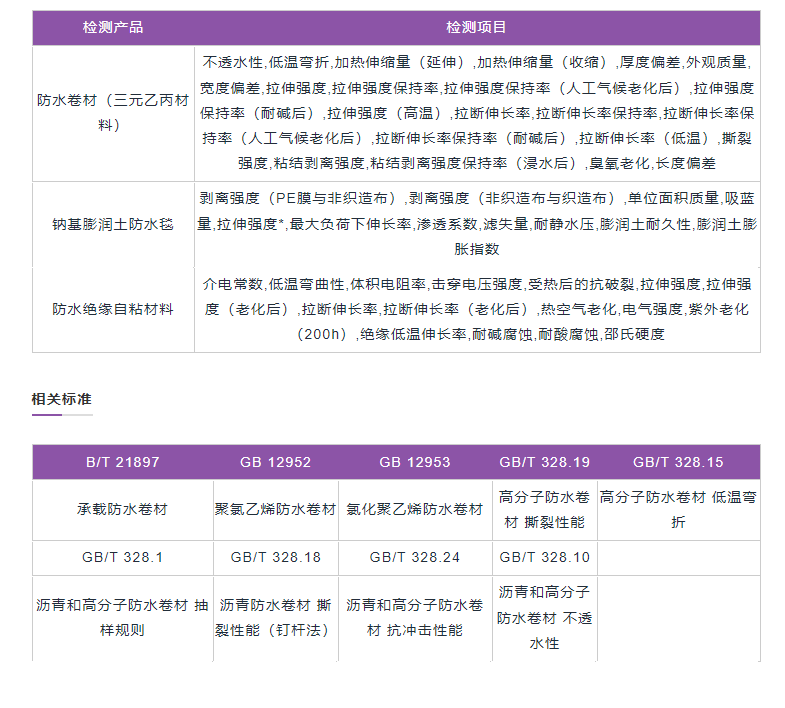Select the 防水绝缘自粘材料 product cell

(x=113, y=309)
